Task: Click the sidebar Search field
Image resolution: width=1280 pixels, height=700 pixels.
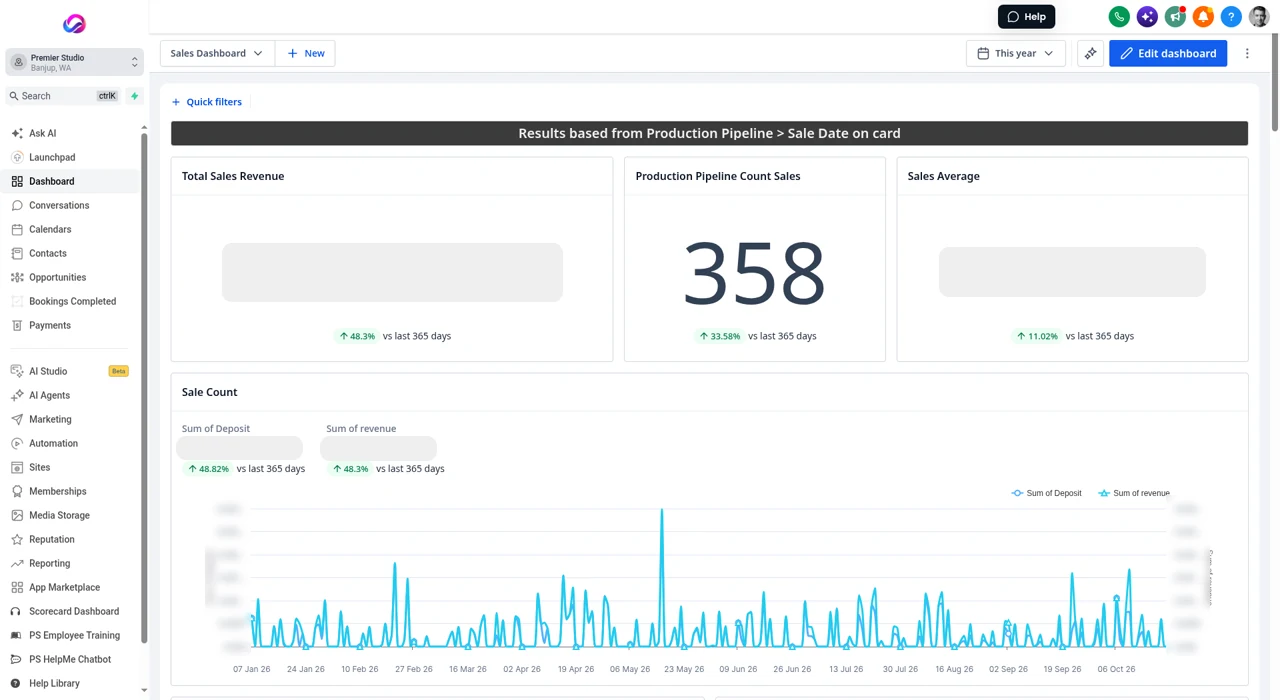Action: click(63, 96)
